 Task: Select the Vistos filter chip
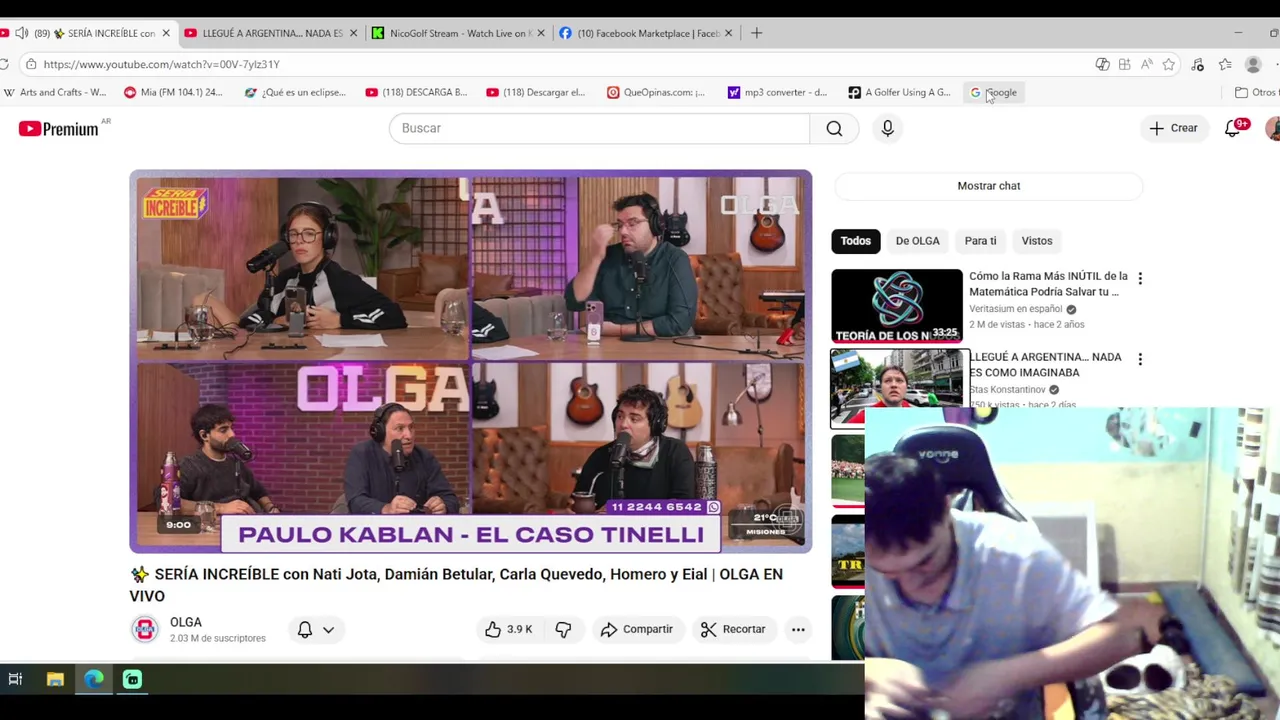1037,240
